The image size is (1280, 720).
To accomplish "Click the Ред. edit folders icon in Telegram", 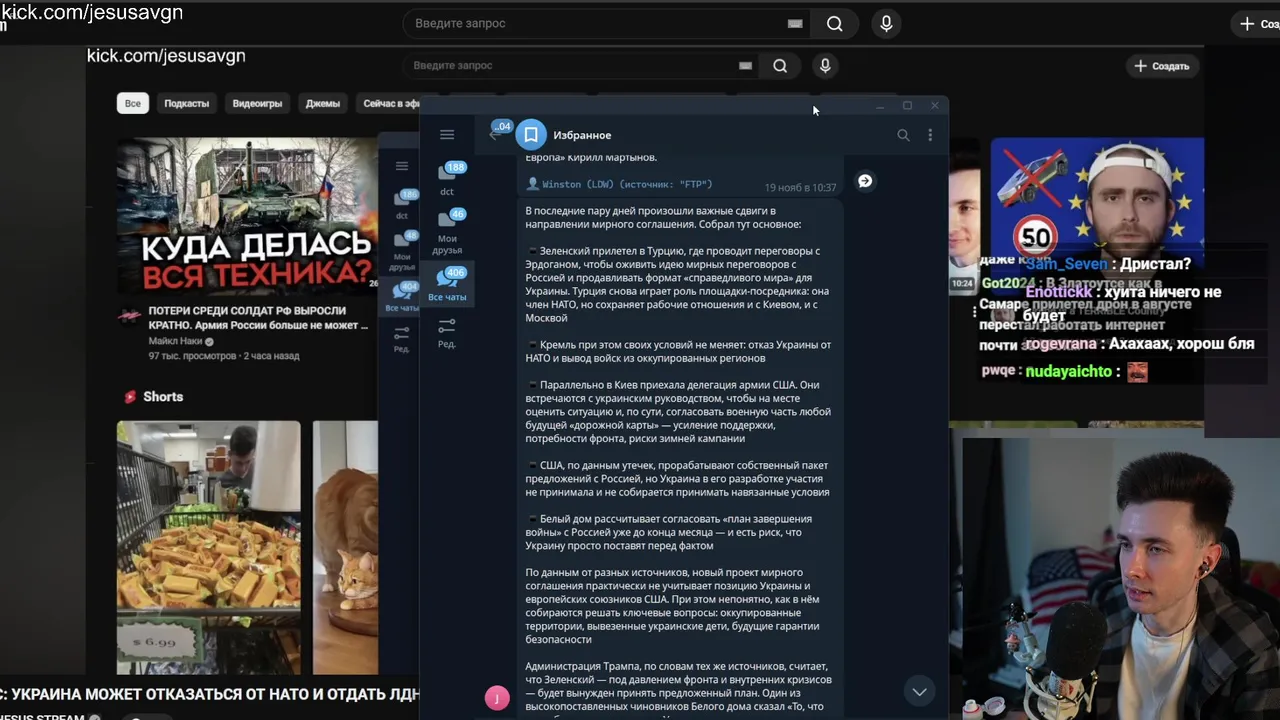I will 447,333.
